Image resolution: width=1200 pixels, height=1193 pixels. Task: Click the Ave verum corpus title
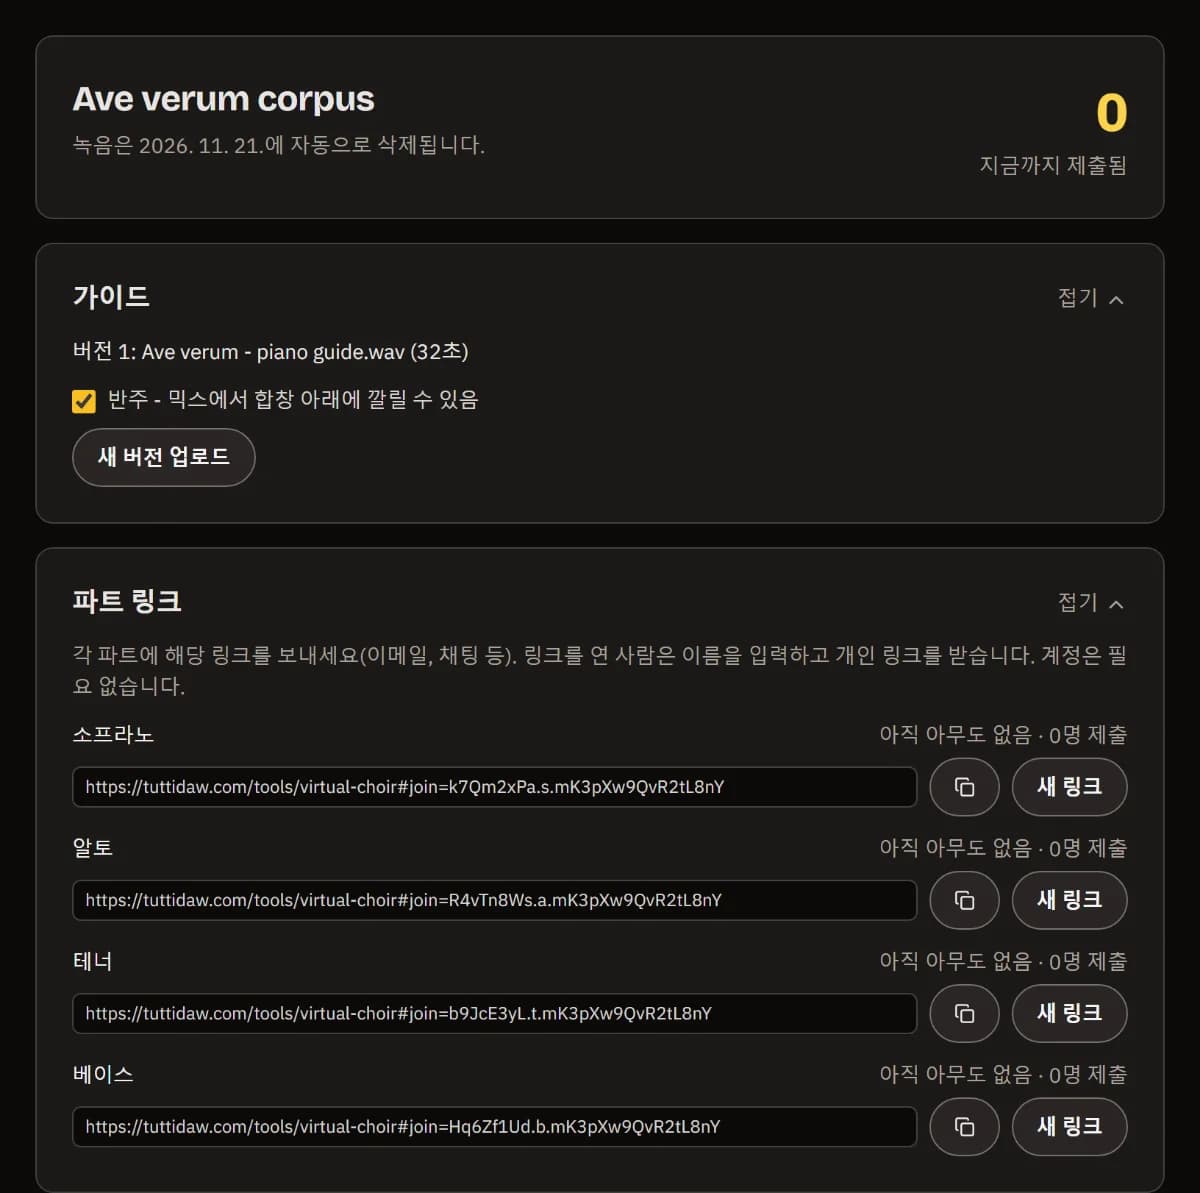223,99
